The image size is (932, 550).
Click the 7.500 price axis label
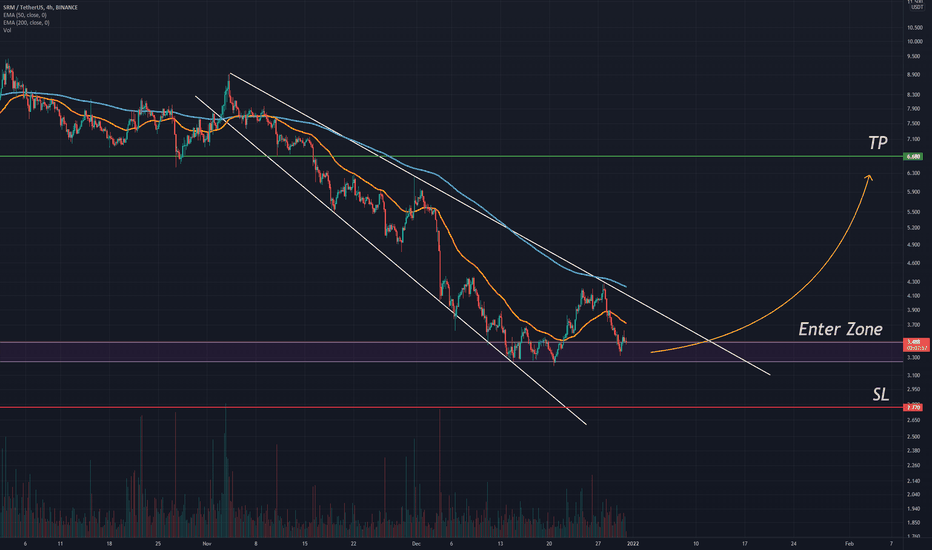(x=915, y=124)
